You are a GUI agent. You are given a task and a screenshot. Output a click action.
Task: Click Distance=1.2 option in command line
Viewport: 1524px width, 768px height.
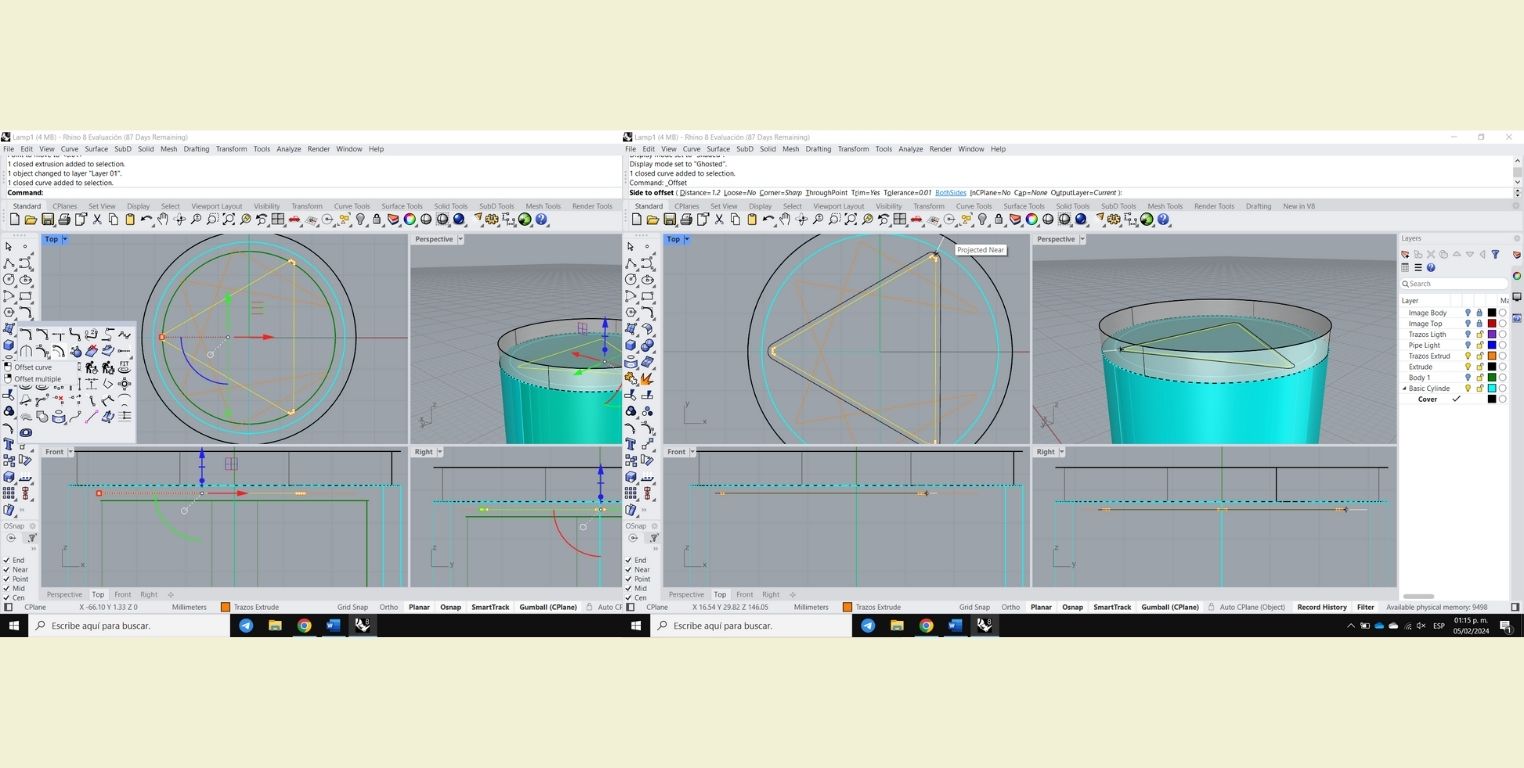(699, 192)
